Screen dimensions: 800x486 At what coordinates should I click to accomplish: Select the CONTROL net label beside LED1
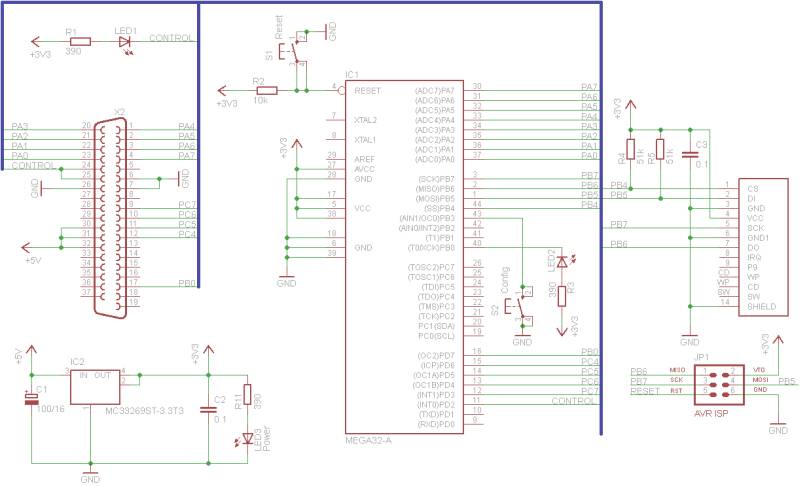coord(171,38)
